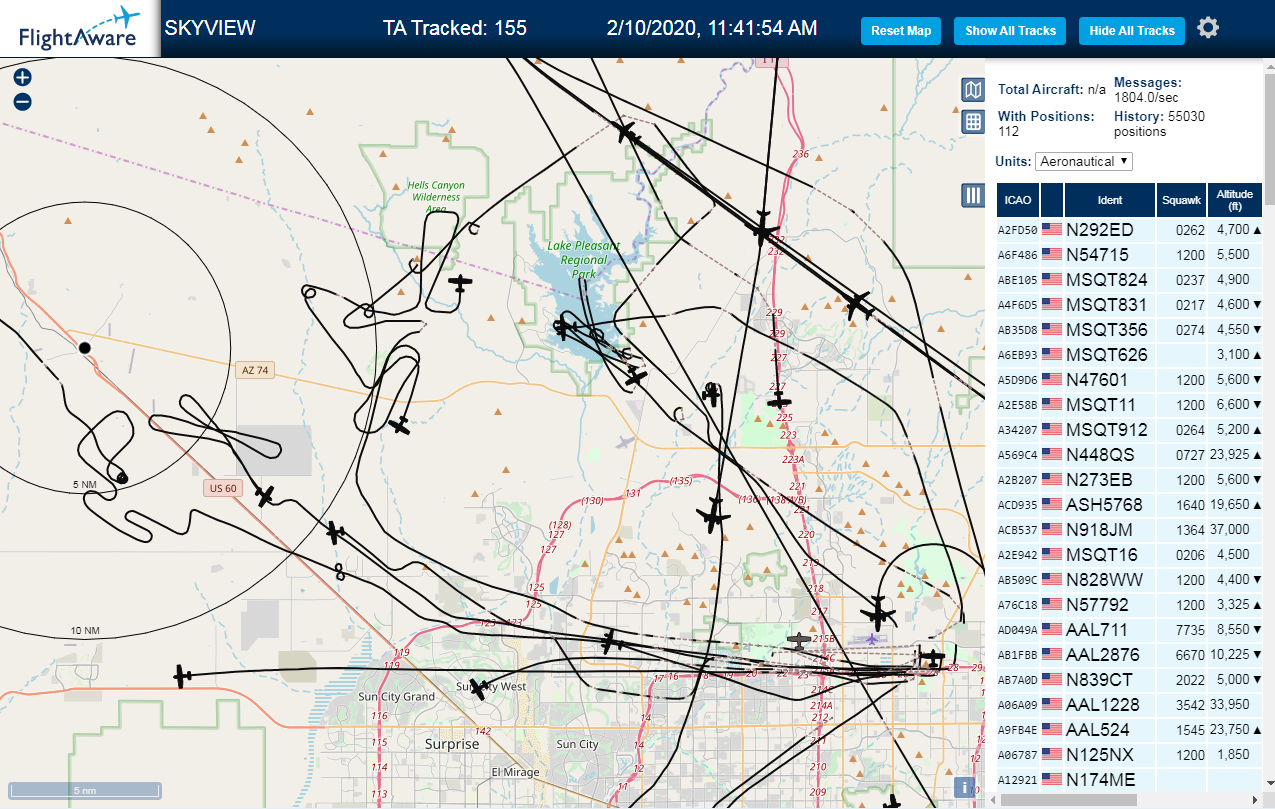Select the MSQT356 aircraft row
Viewport: 1275px width, 809px height.
tap(1130, 329)
